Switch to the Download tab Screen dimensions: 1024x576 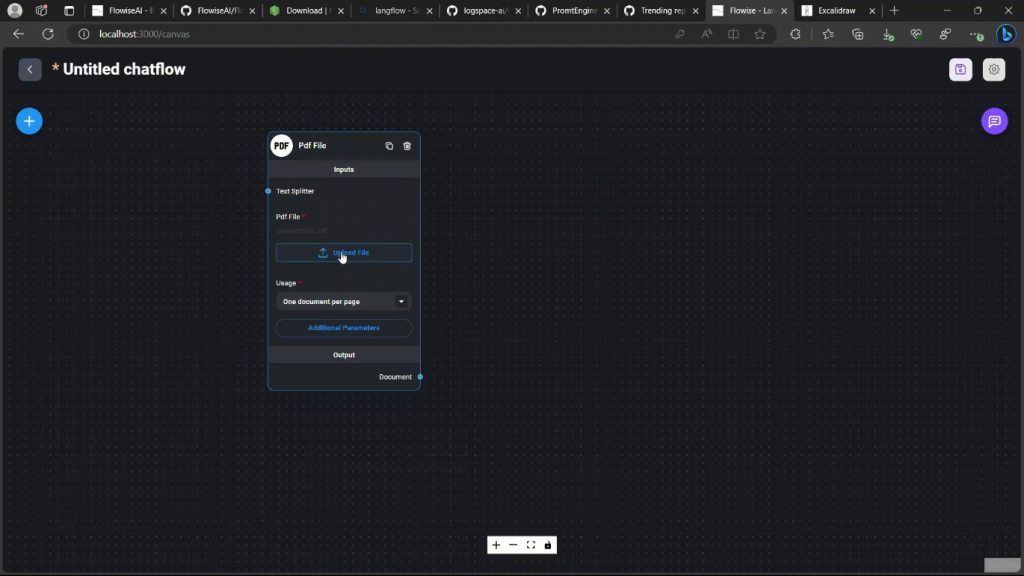pos(306,10)
